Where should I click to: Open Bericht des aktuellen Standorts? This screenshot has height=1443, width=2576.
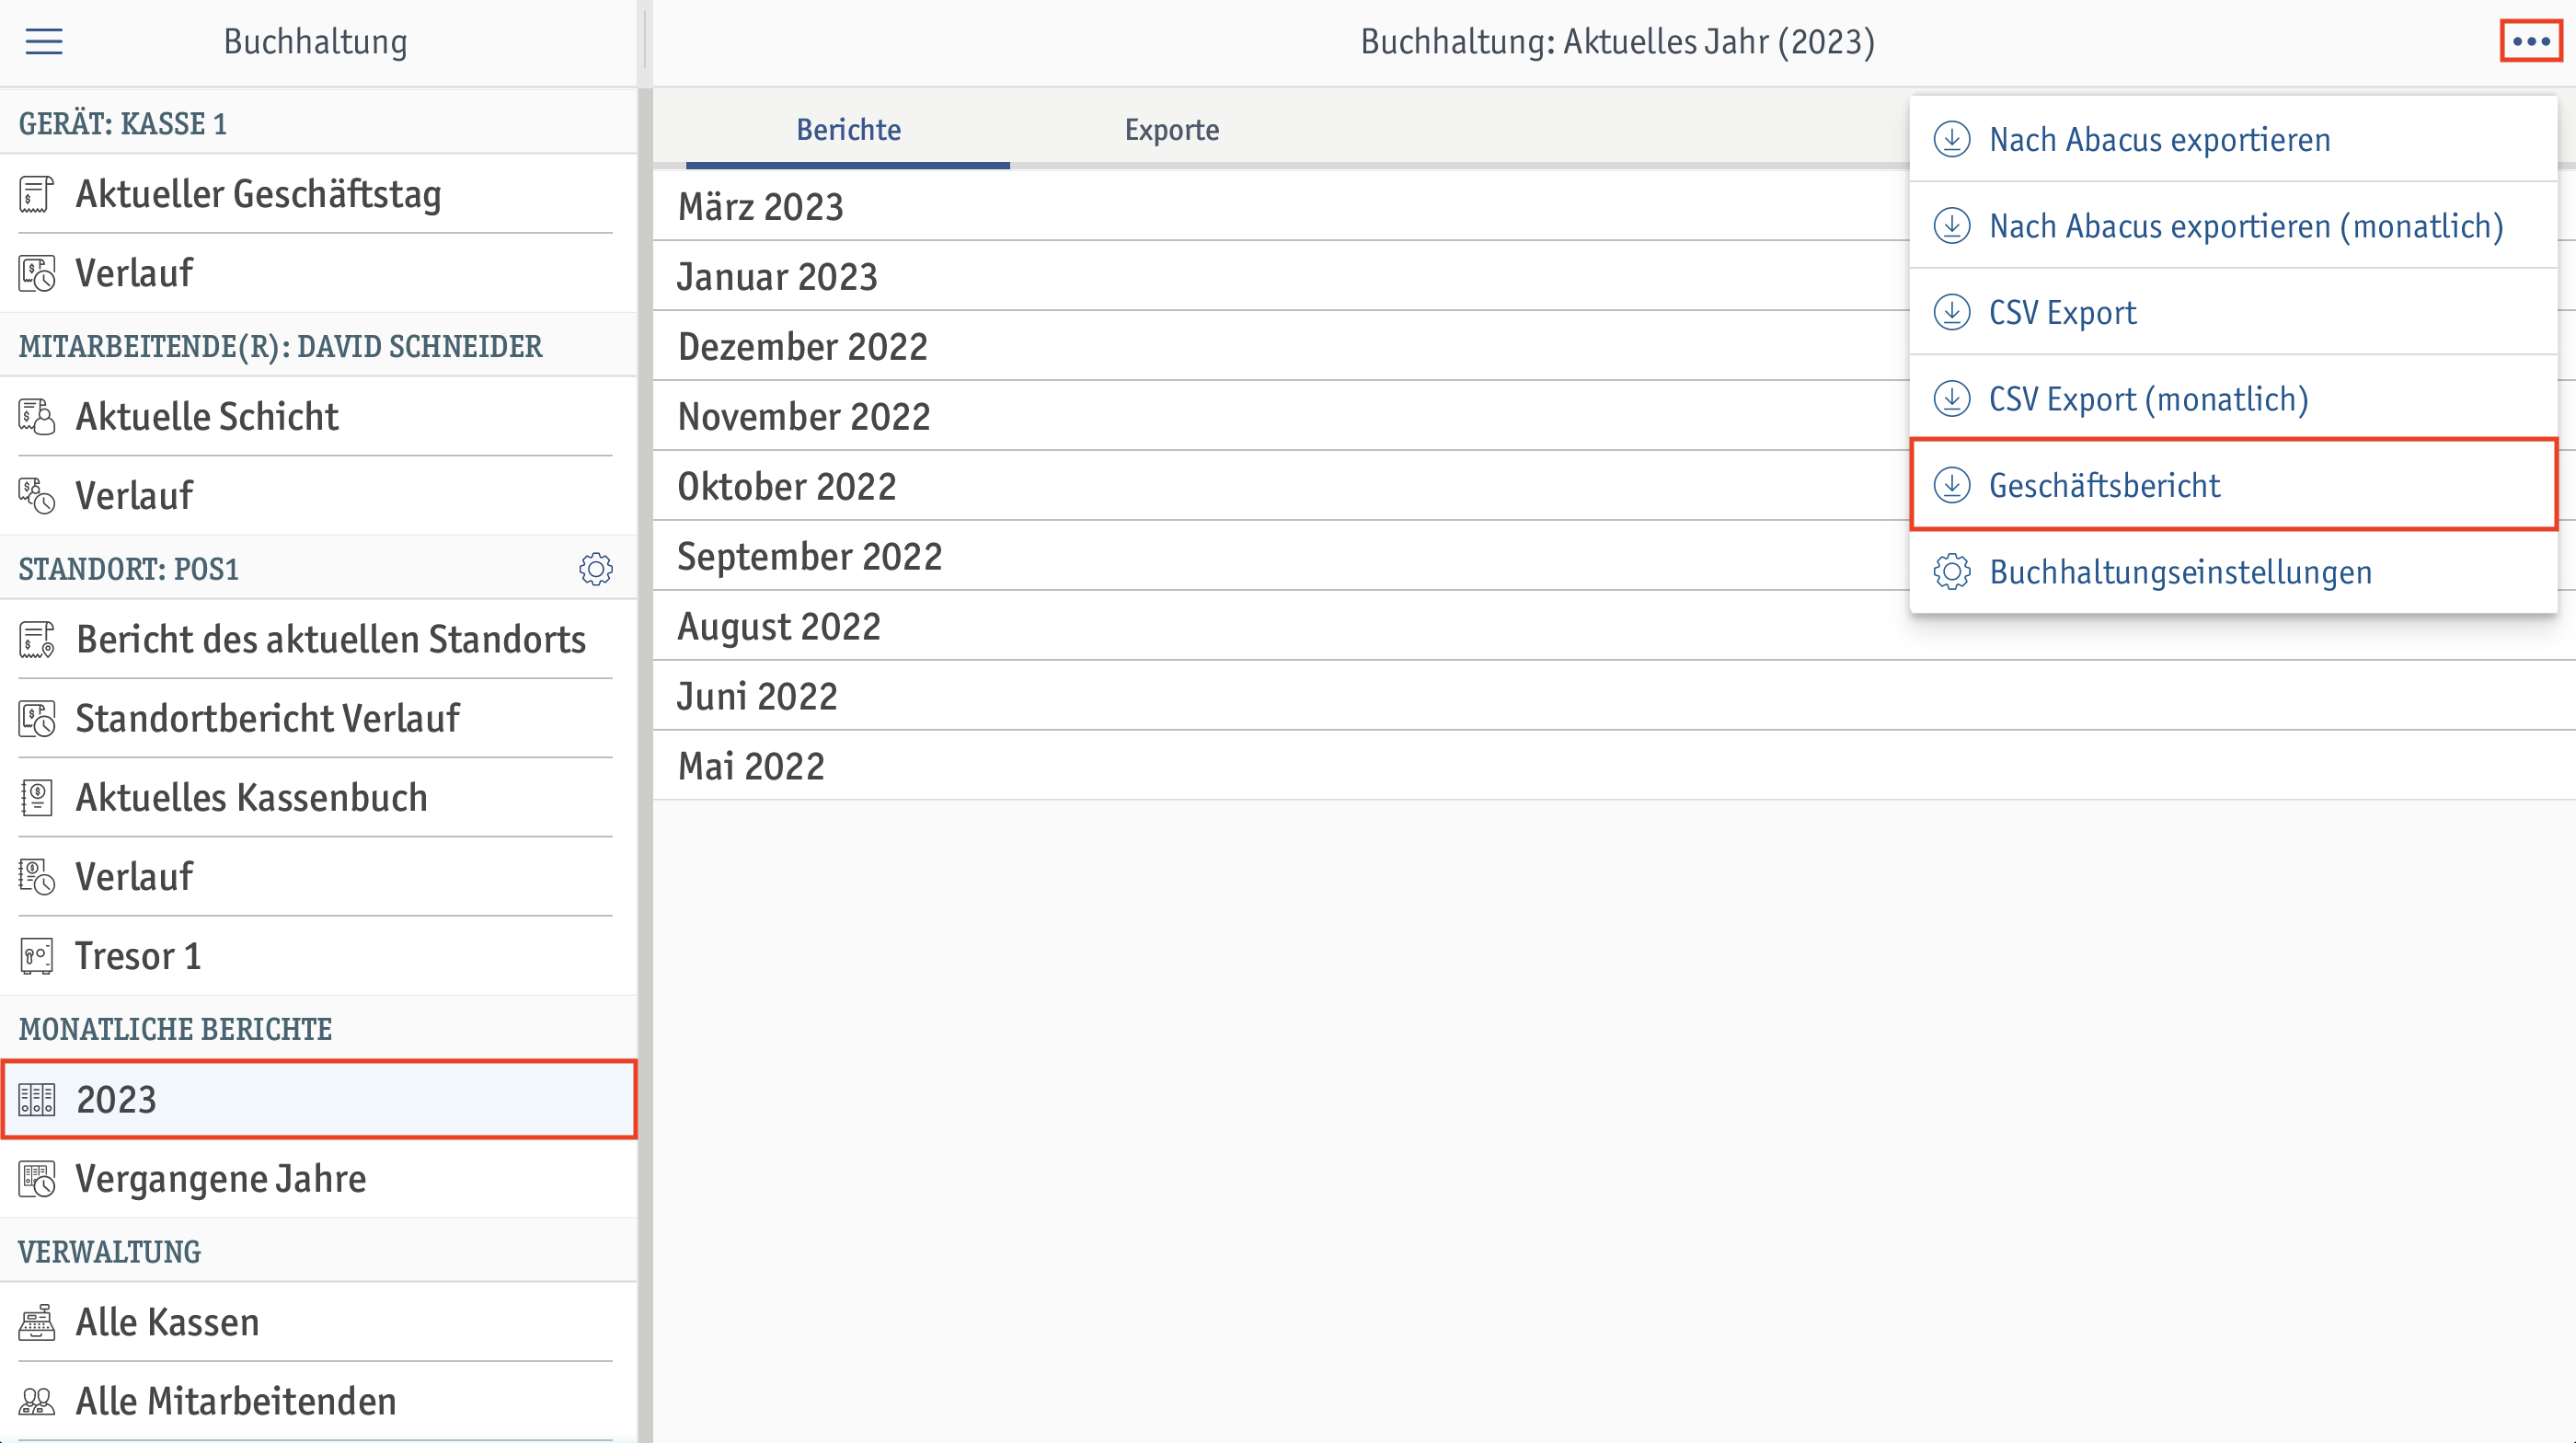click(x=318, y=640)
